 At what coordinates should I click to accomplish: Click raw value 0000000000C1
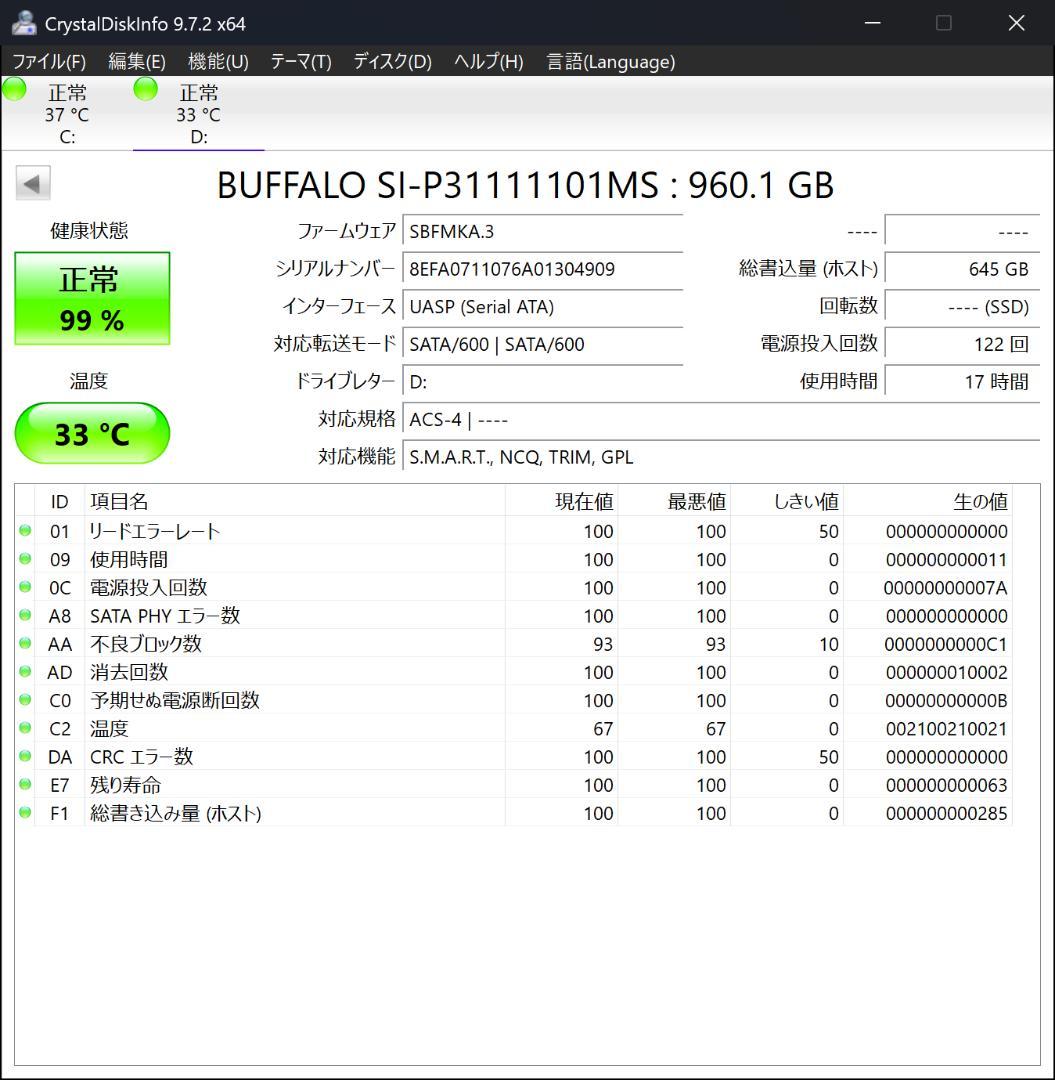tap(946, 644)
